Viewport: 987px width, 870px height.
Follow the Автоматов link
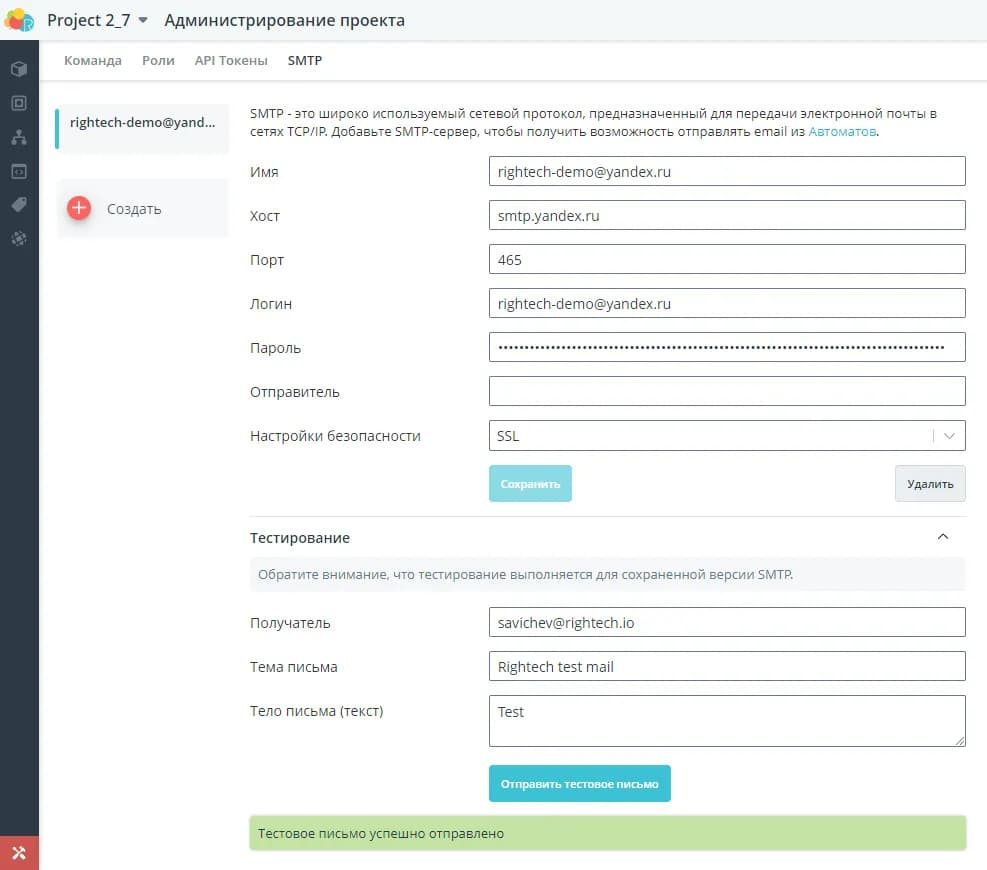(x=842, y=132)
